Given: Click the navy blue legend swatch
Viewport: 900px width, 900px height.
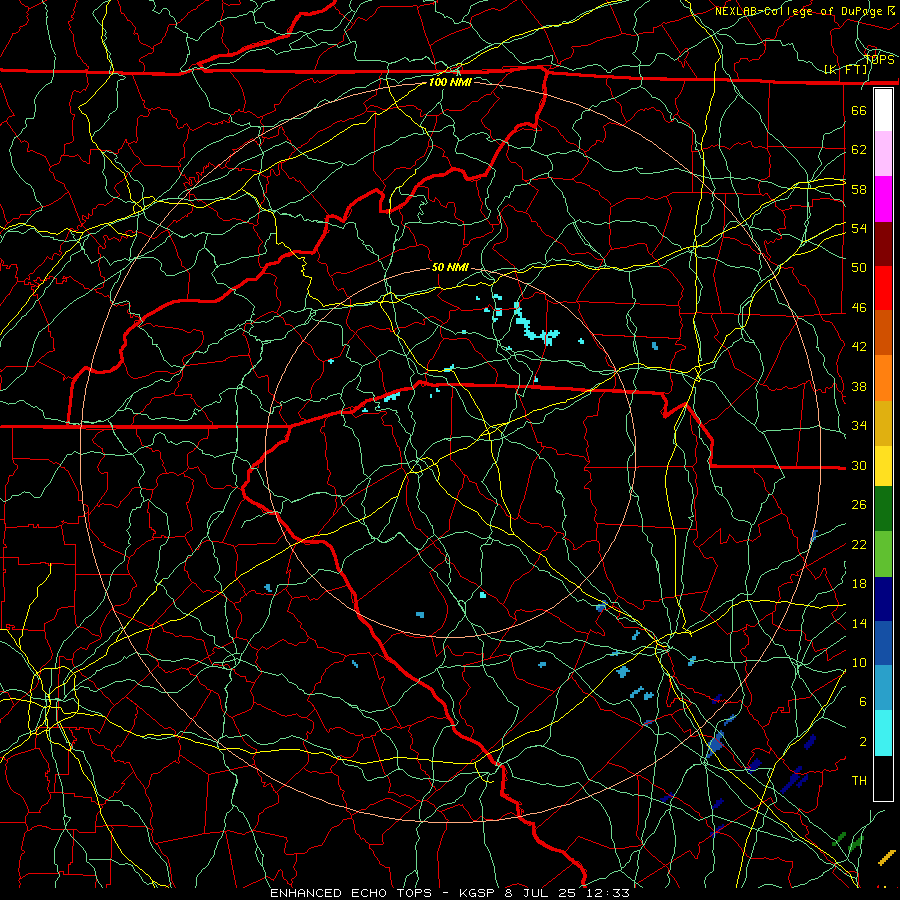Looking at the screenshot, I should [x=883, y=599].
